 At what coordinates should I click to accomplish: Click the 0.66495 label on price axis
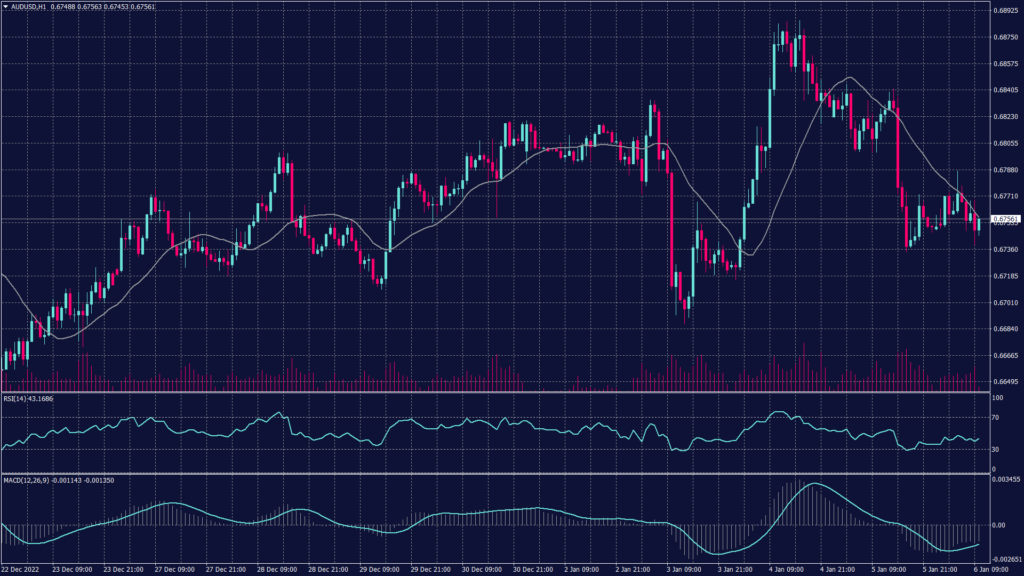coord(1005,382)
